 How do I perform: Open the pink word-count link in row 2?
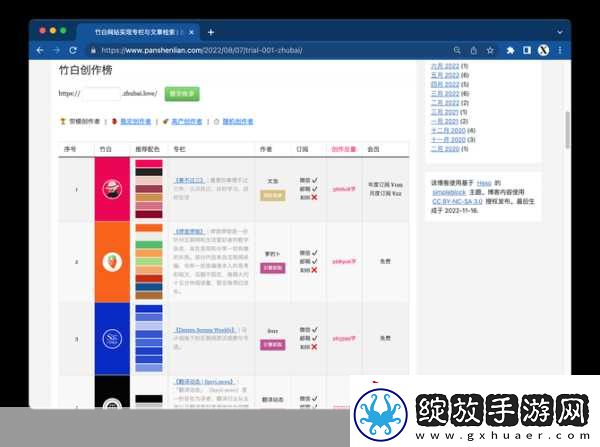[x=344, y=261]
